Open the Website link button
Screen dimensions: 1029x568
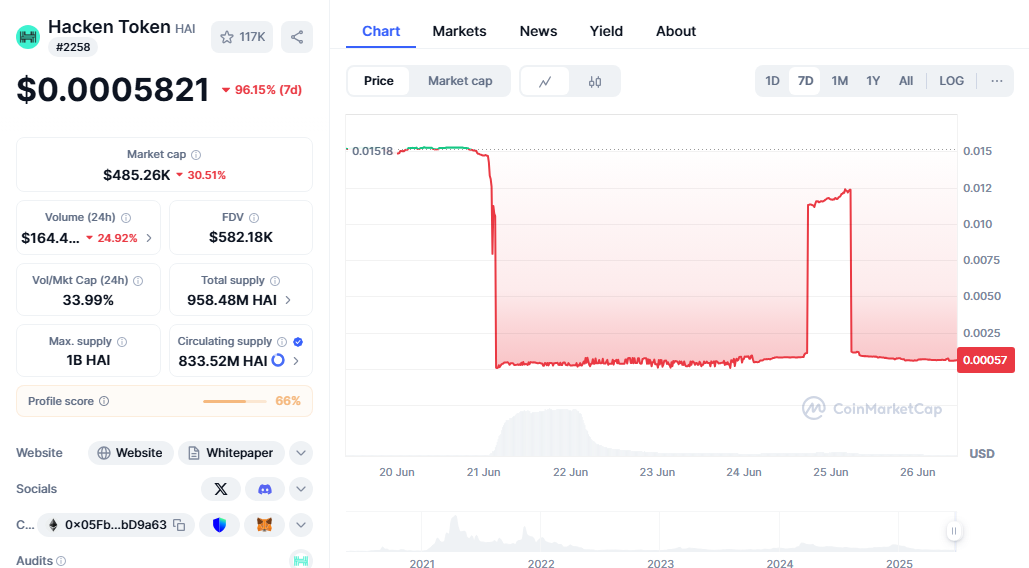point(131,453)
